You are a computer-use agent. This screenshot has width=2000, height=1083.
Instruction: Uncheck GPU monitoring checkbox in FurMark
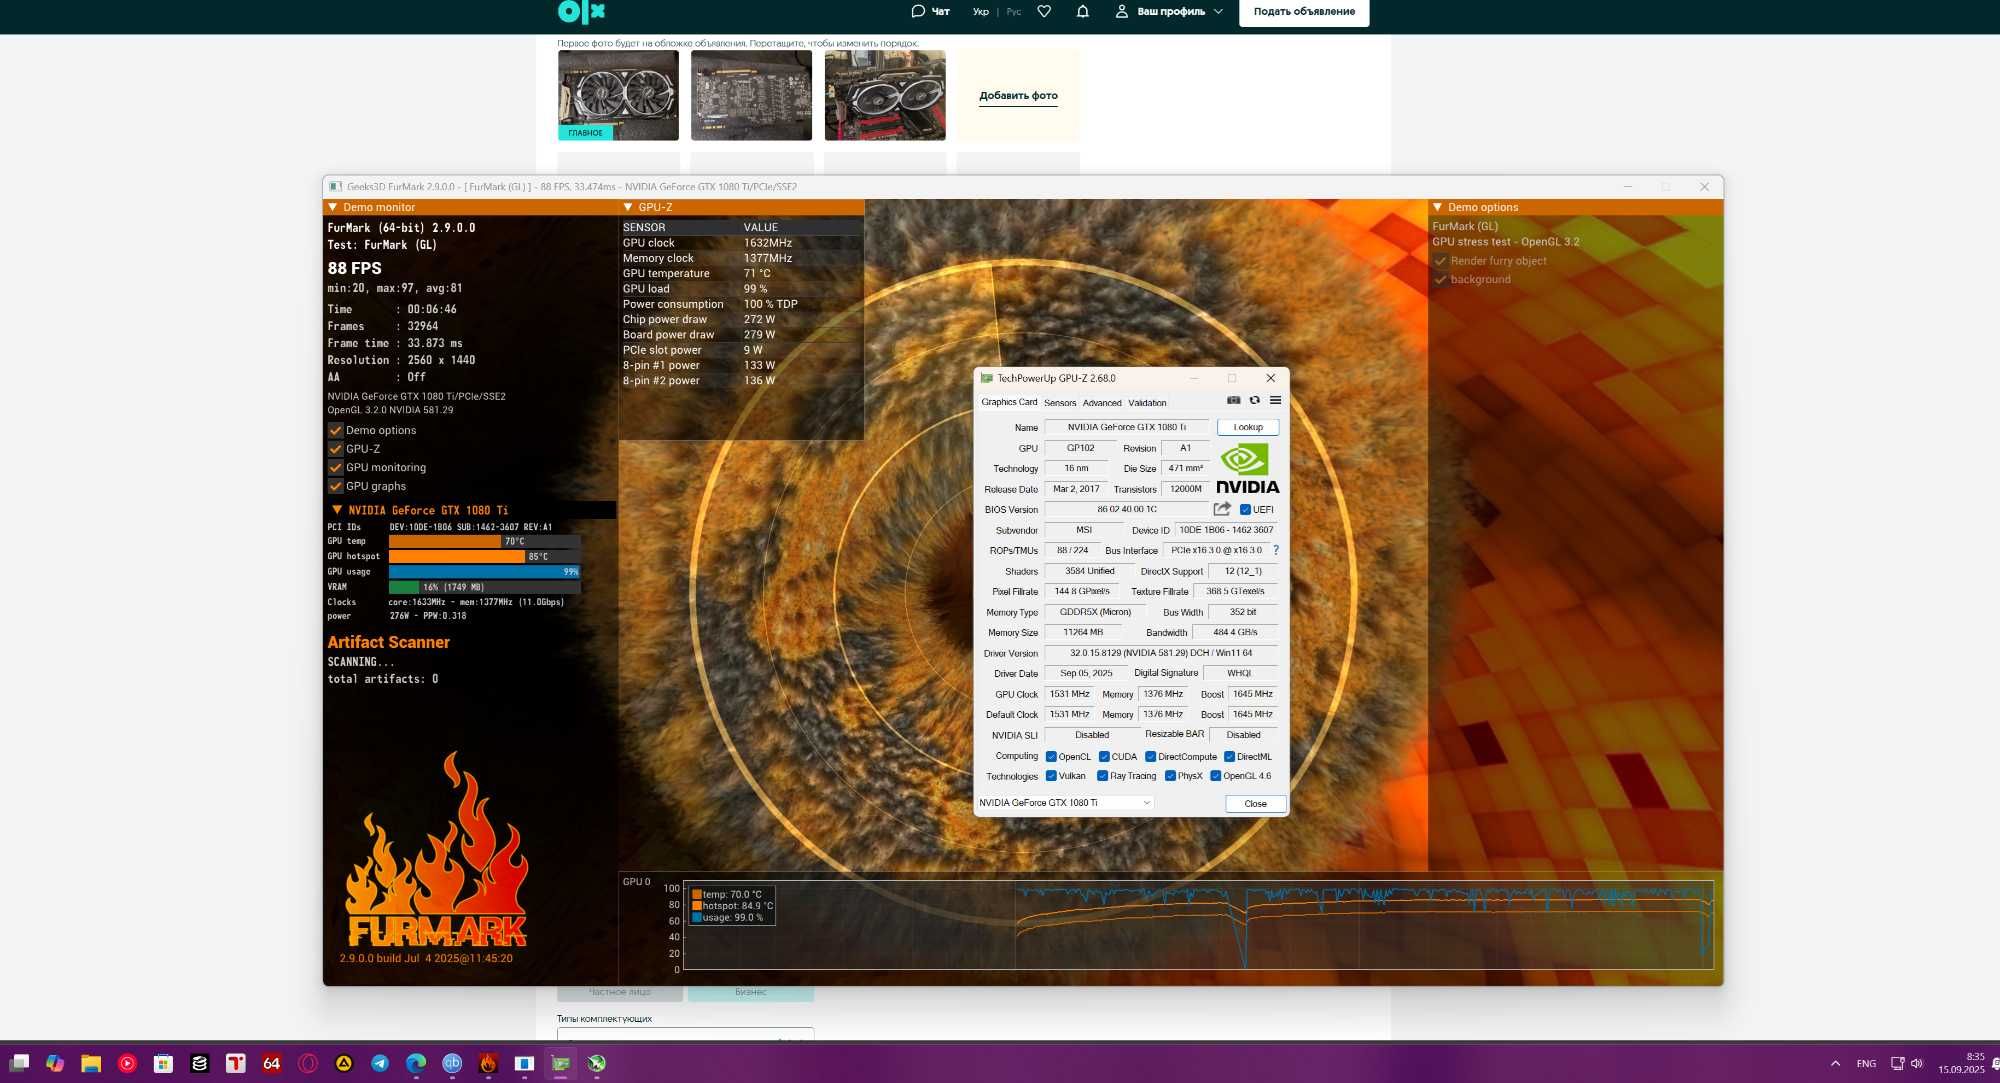(336, 467)
